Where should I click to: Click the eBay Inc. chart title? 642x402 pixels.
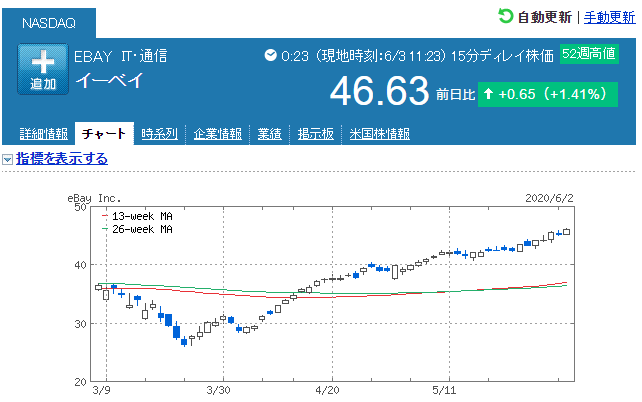(95, 199)
